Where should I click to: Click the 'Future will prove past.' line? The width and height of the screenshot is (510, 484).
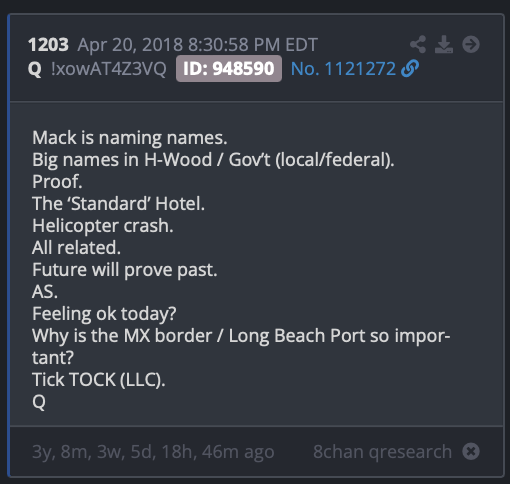point(125,270)
